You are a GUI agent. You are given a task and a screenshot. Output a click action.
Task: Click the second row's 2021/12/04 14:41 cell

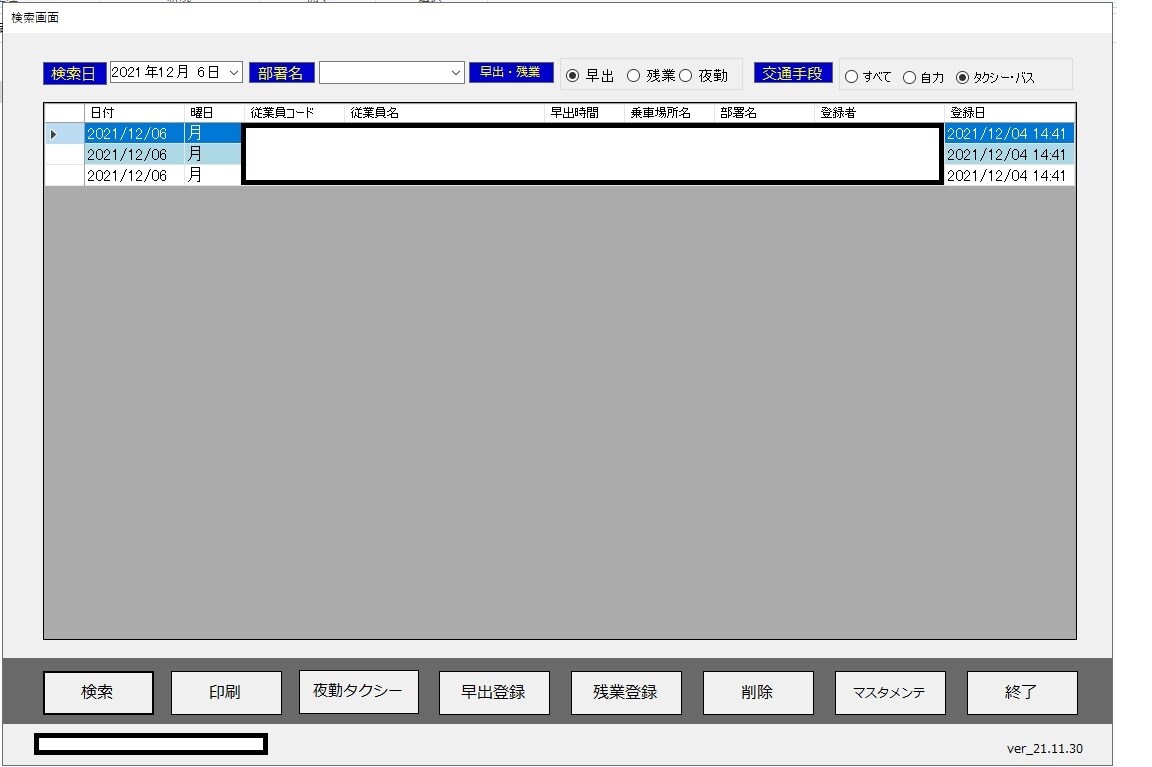(x=1009, y=154)
